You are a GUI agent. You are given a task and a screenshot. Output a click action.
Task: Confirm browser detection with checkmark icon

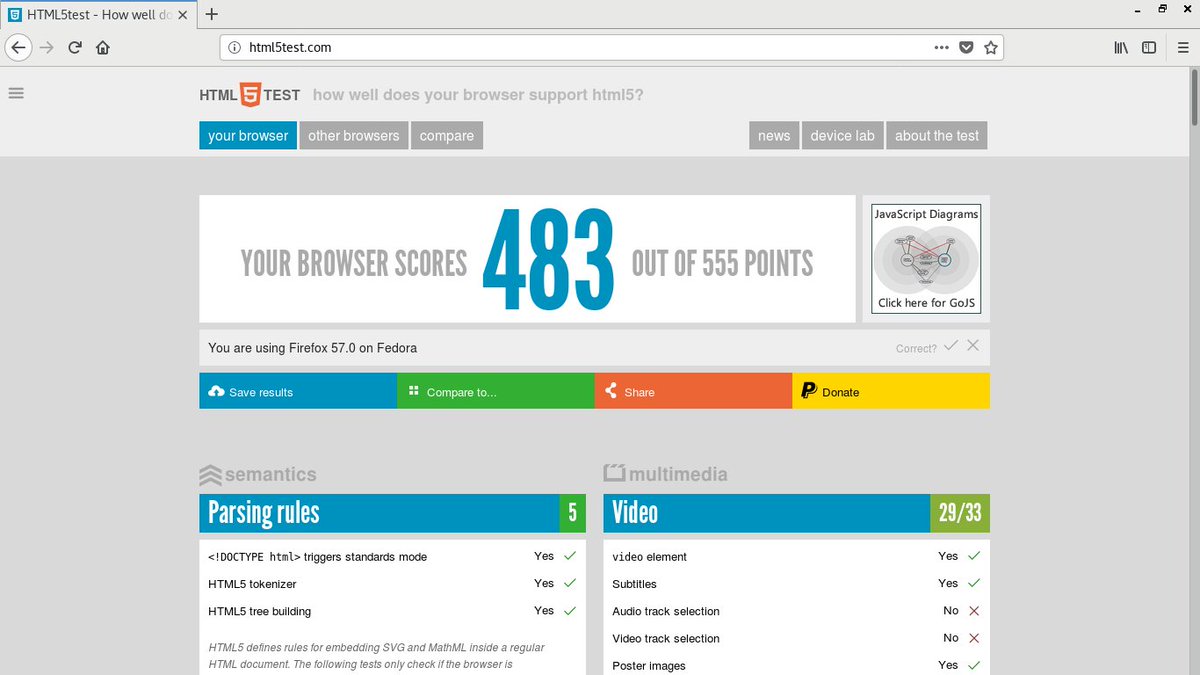pyautogui.click(x=951, y=346)
